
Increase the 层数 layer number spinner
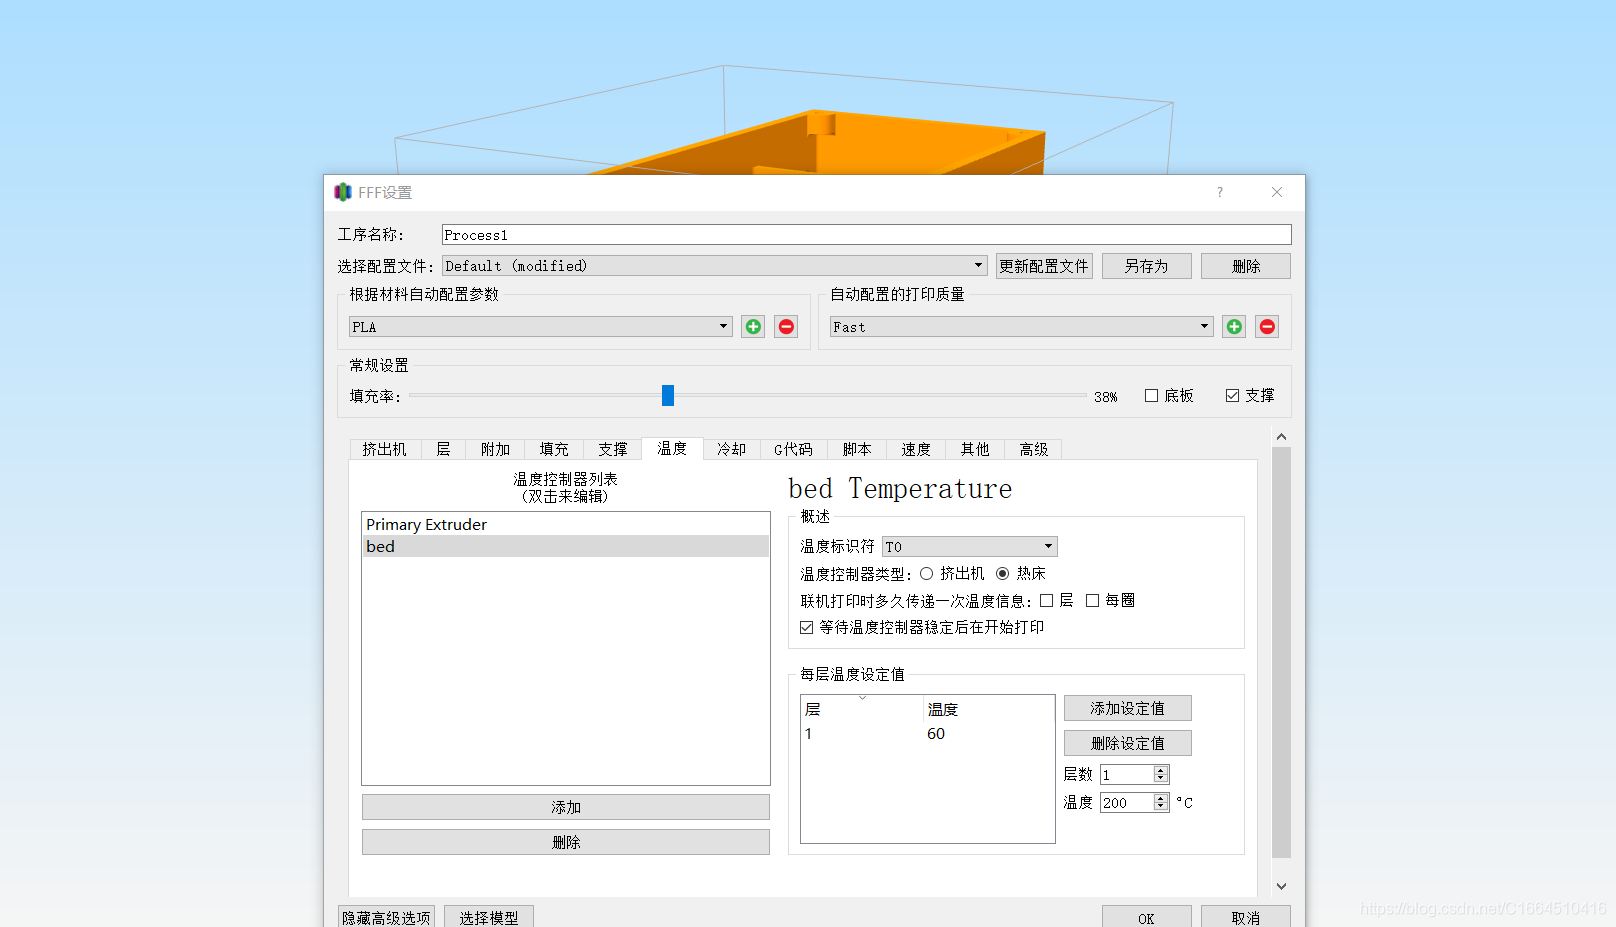(x=1161, y=771)
